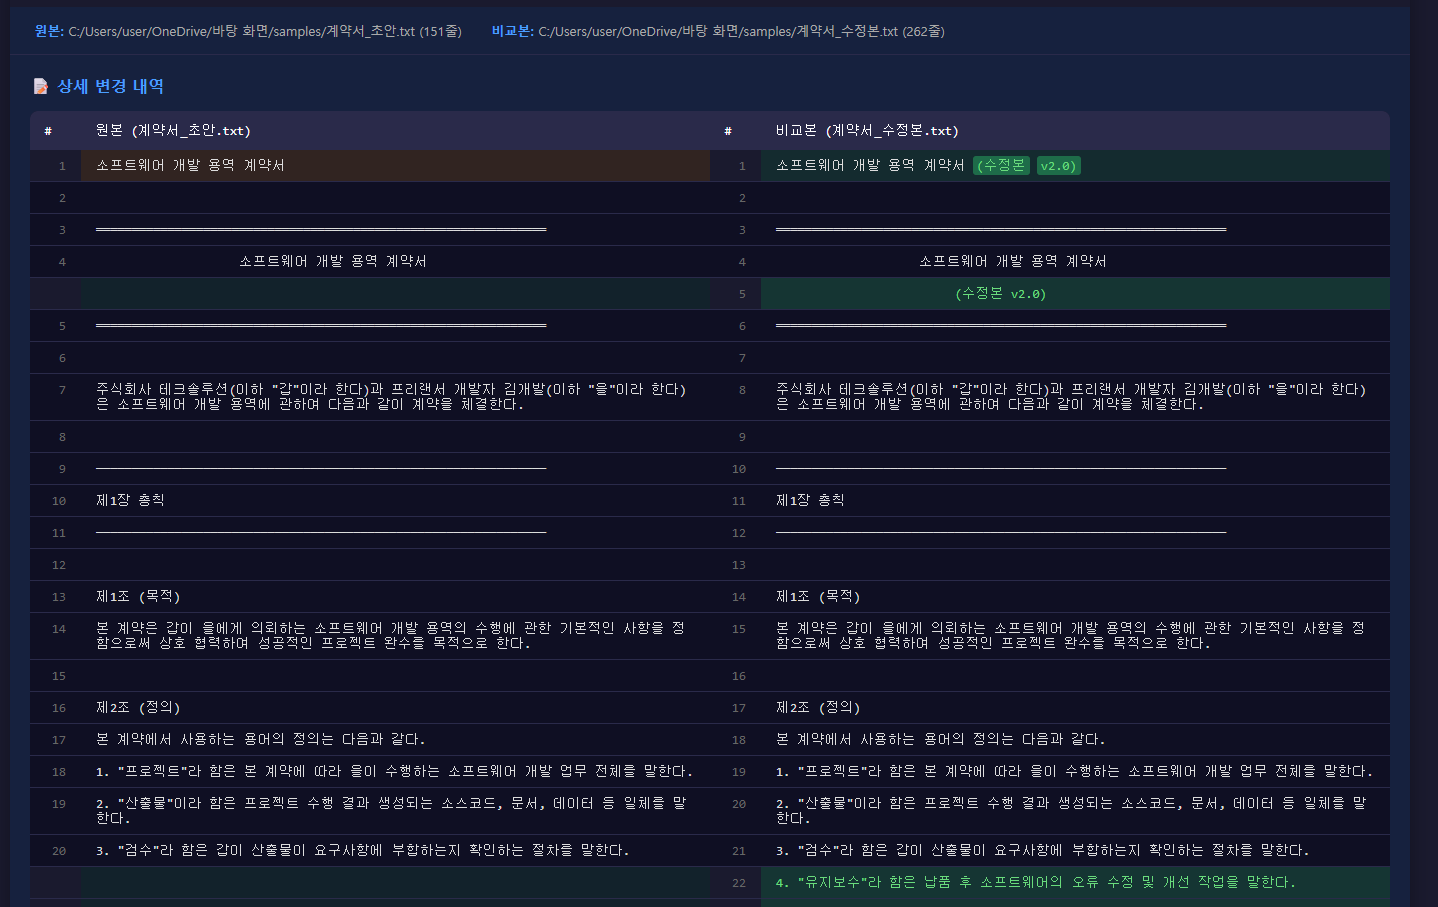Click 제2조 (정의) in the comparison pane
This screenshot has width=1438, height=907.
coord(818,708)
